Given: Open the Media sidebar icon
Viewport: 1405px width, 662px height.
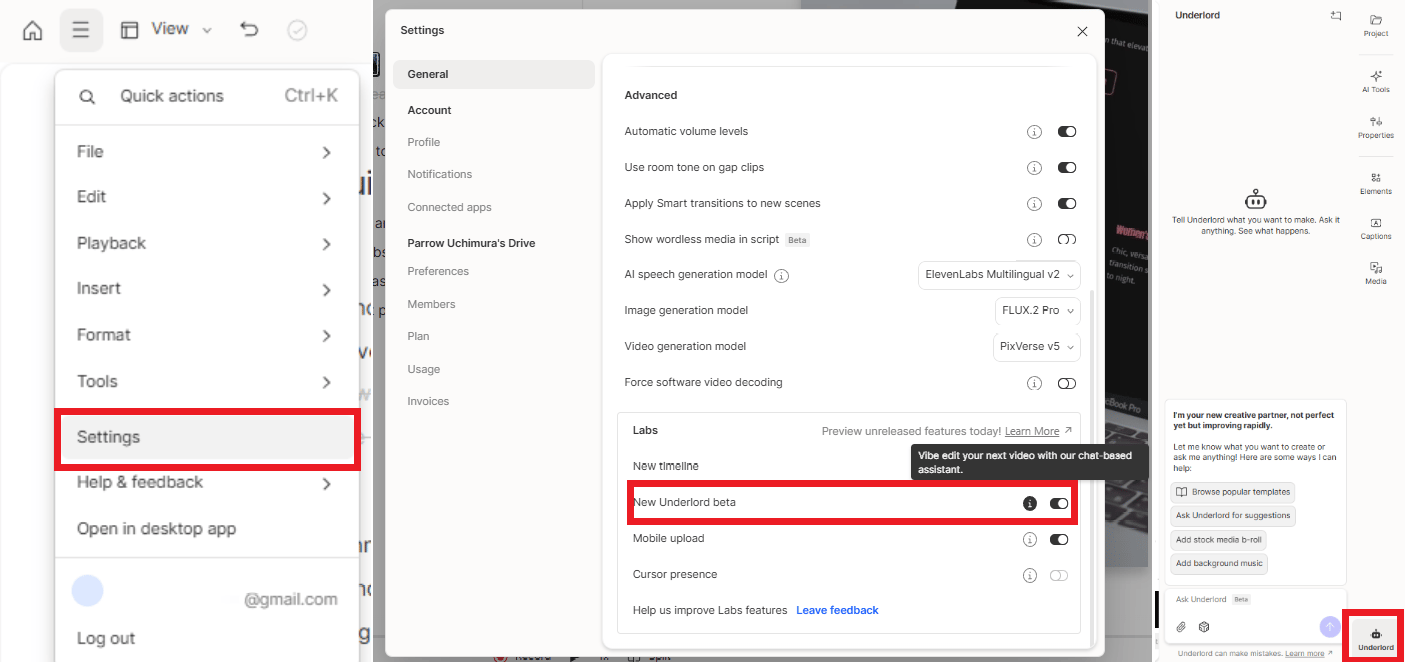Looking at the screenshot, I should 1376,274.
